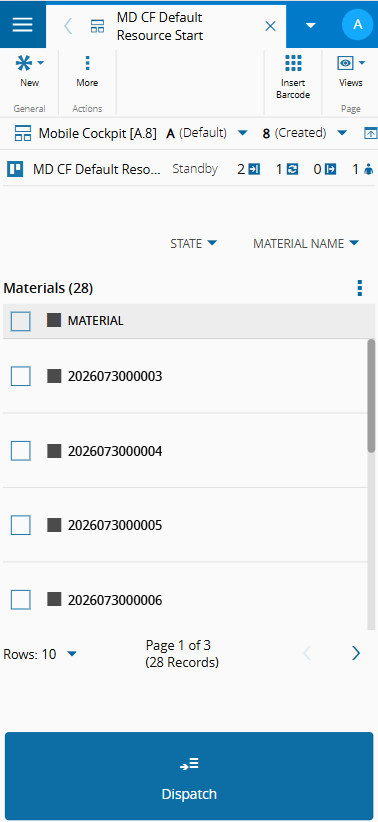Go to next page of materials
The height and width of the screenshot is (822, 378).
click(356, 653)
